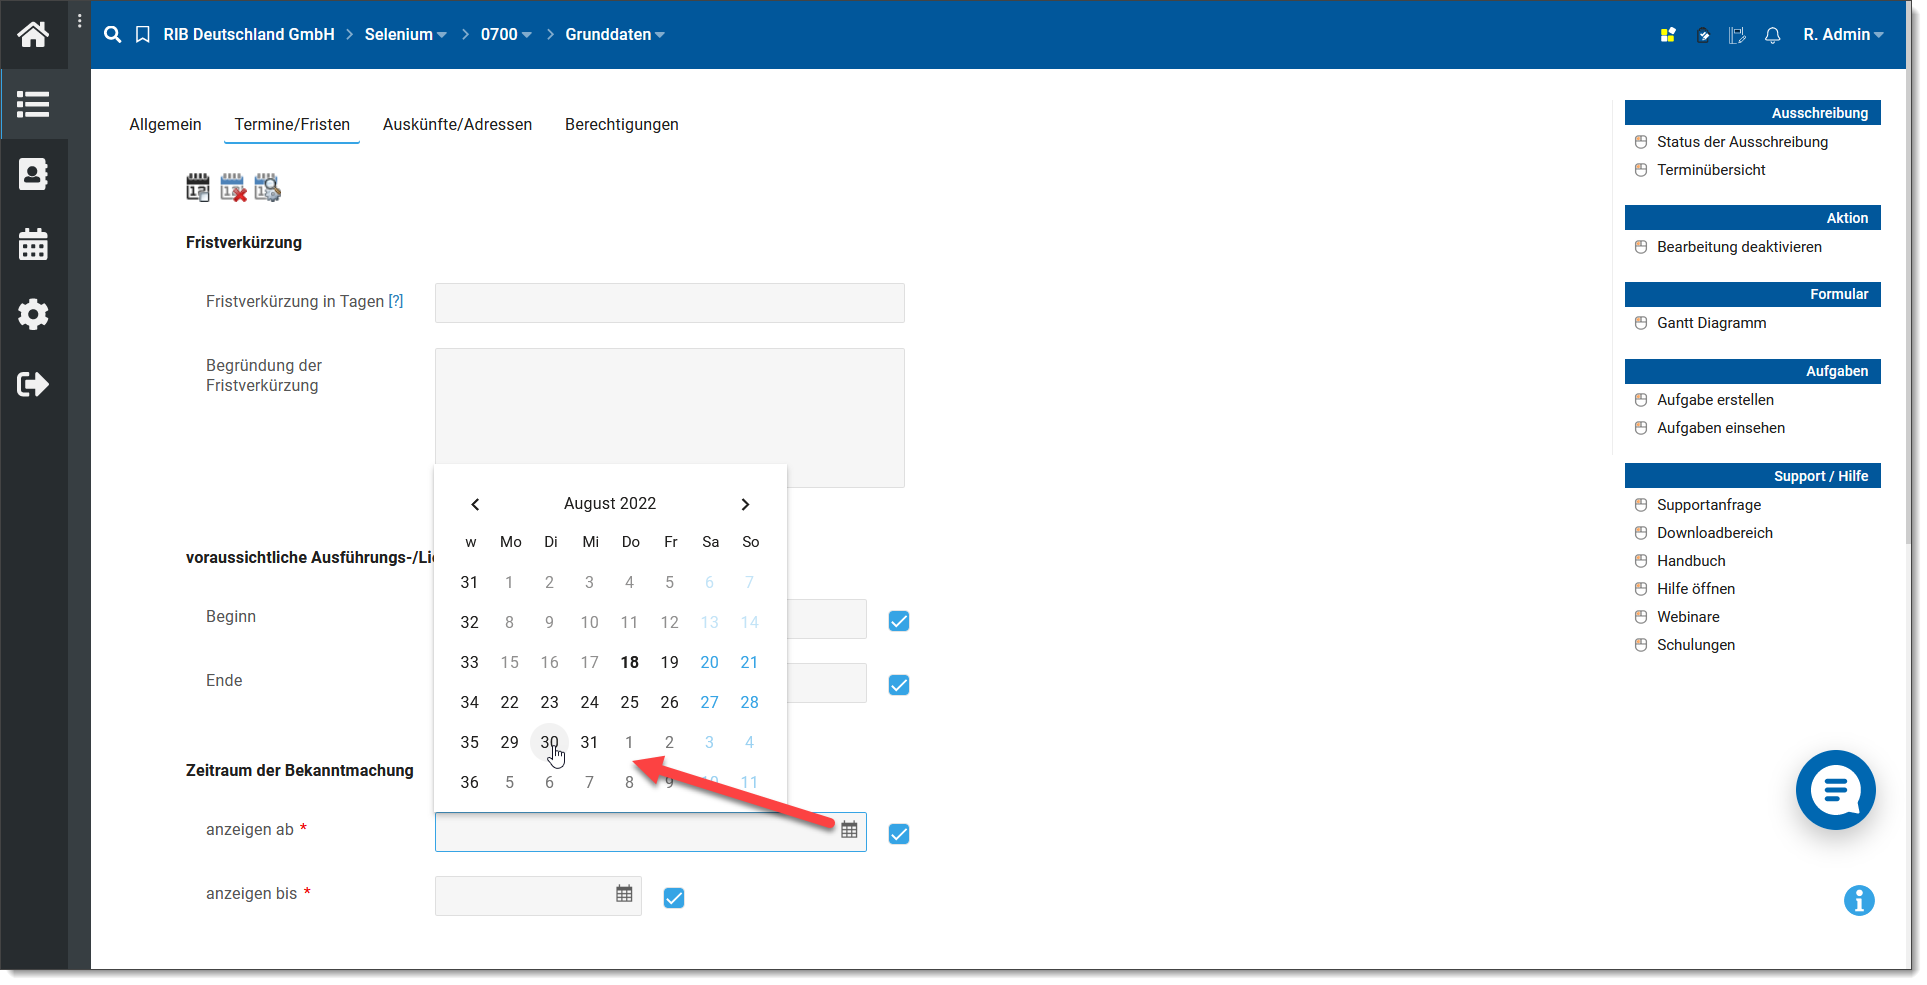
Task: Click Bearbeitung deaktivieren
Action: 1739,247
